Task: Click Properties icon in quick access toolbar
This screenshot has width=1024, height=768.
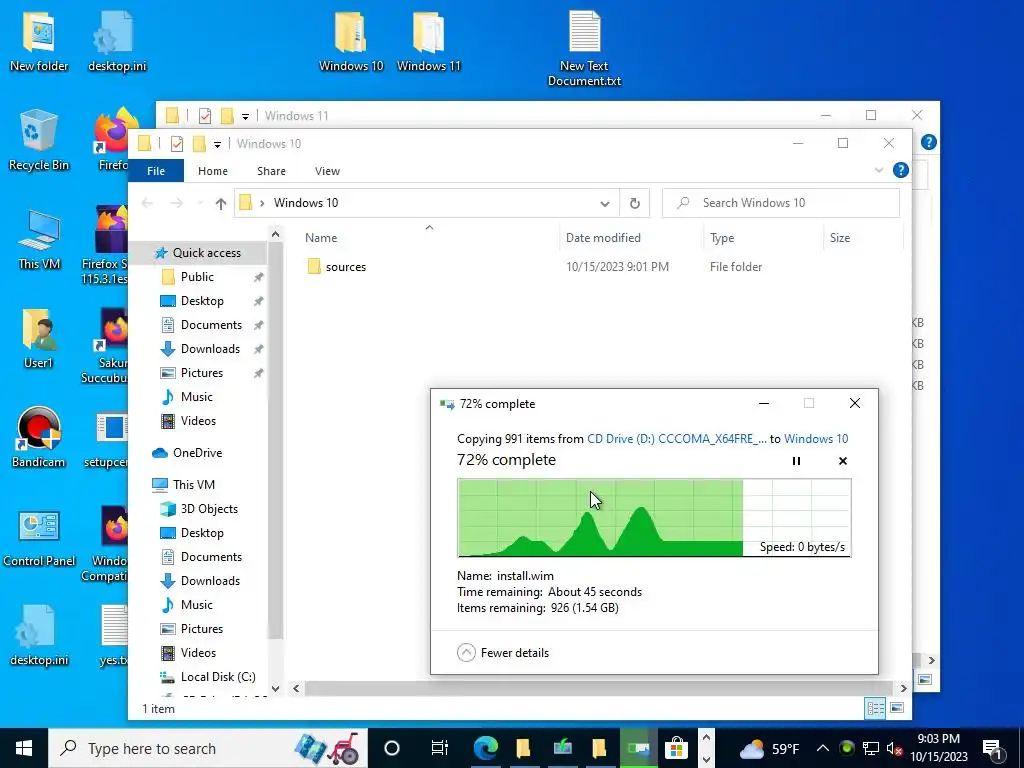Action: [176, 144]
